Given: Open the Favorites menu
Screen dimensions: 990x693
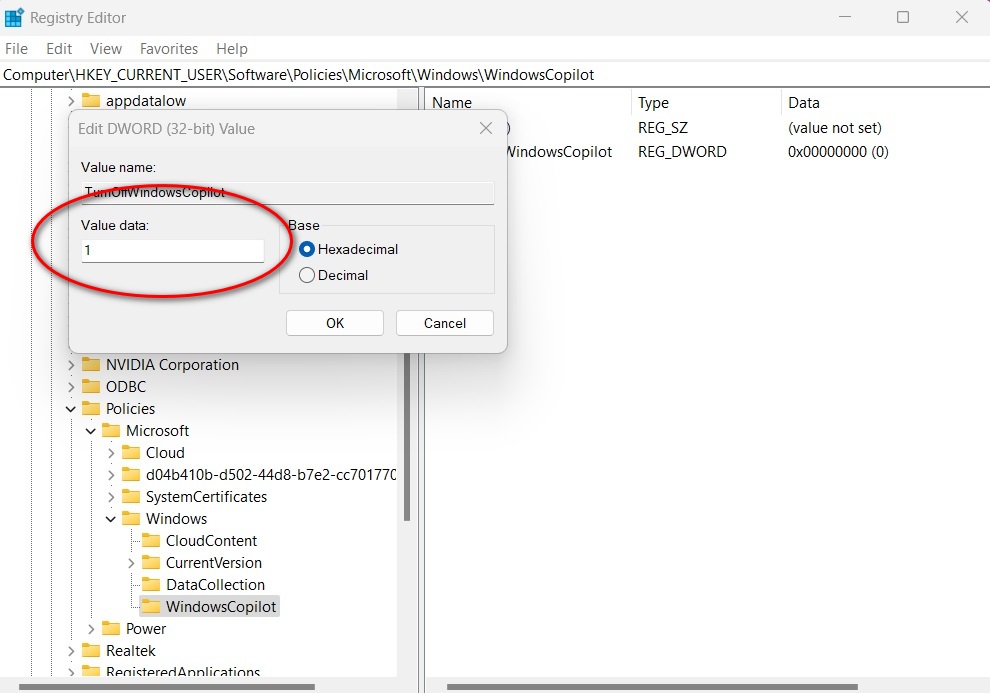Looking at the screenshot, I should 169,49.
